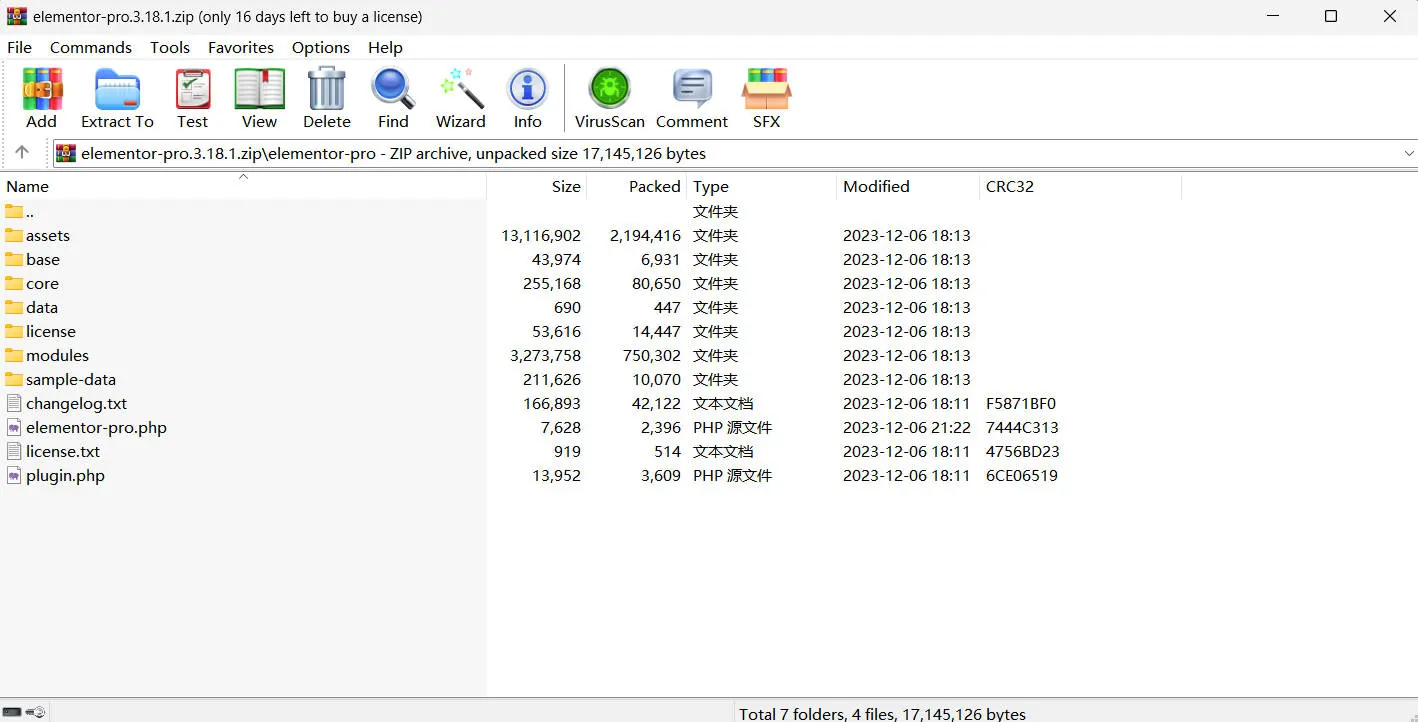Screen dimensions: 1418x722
Task: Sort by the Name column header
Action: coord(243,186)
